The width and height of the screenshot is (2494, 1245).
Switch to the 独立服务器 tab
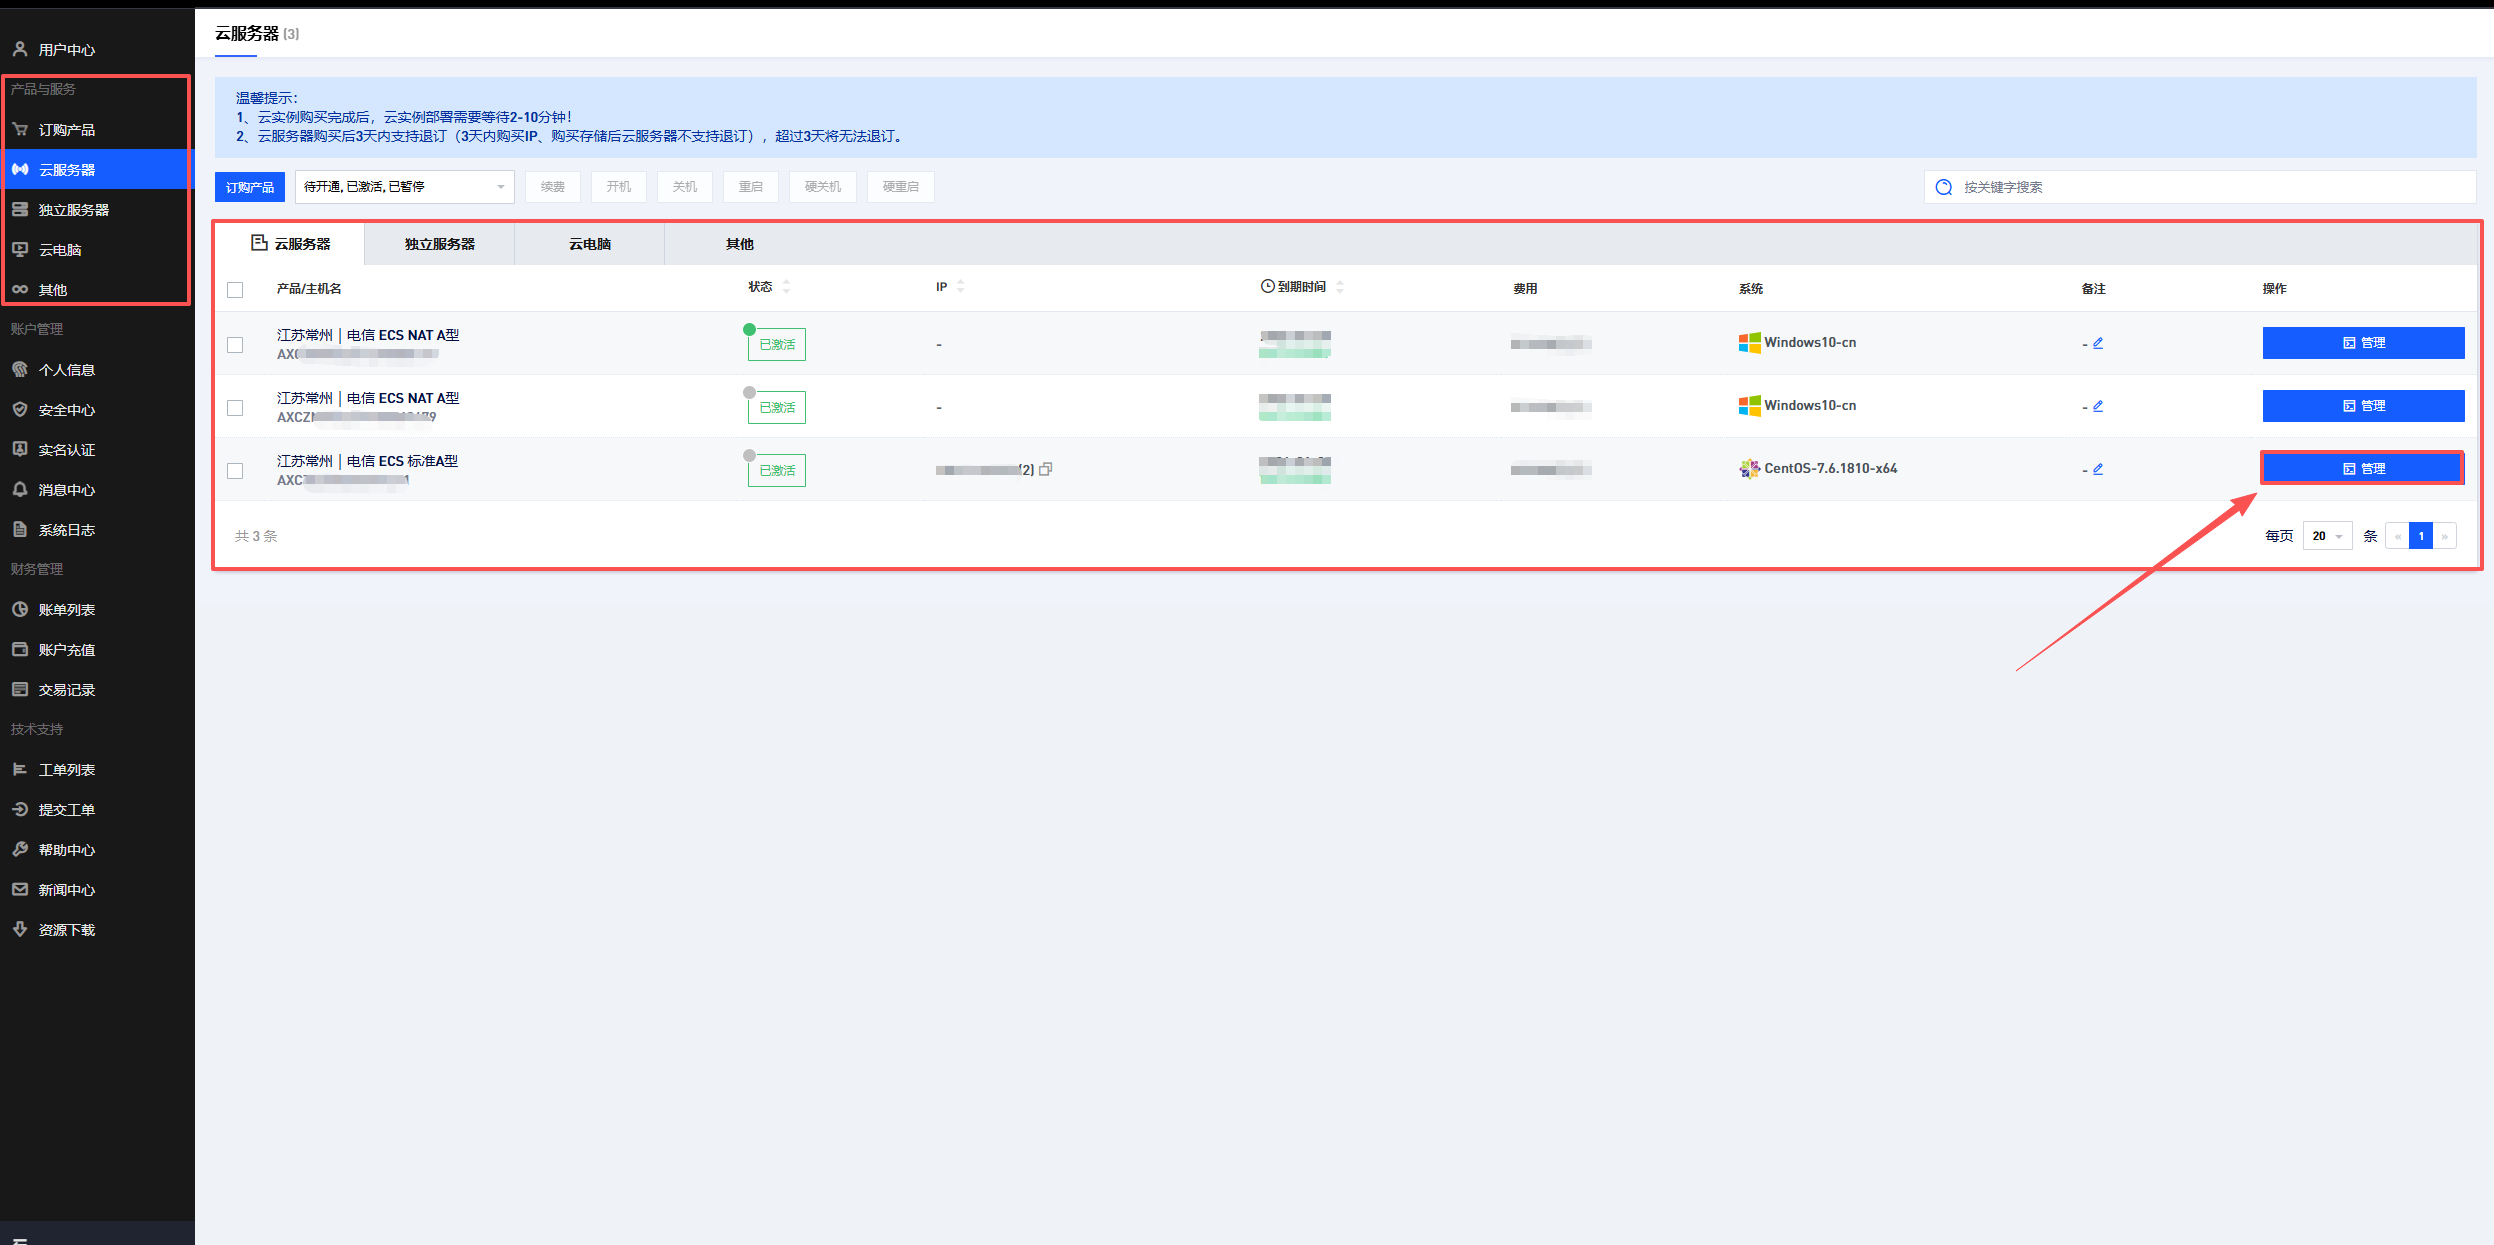439,244
